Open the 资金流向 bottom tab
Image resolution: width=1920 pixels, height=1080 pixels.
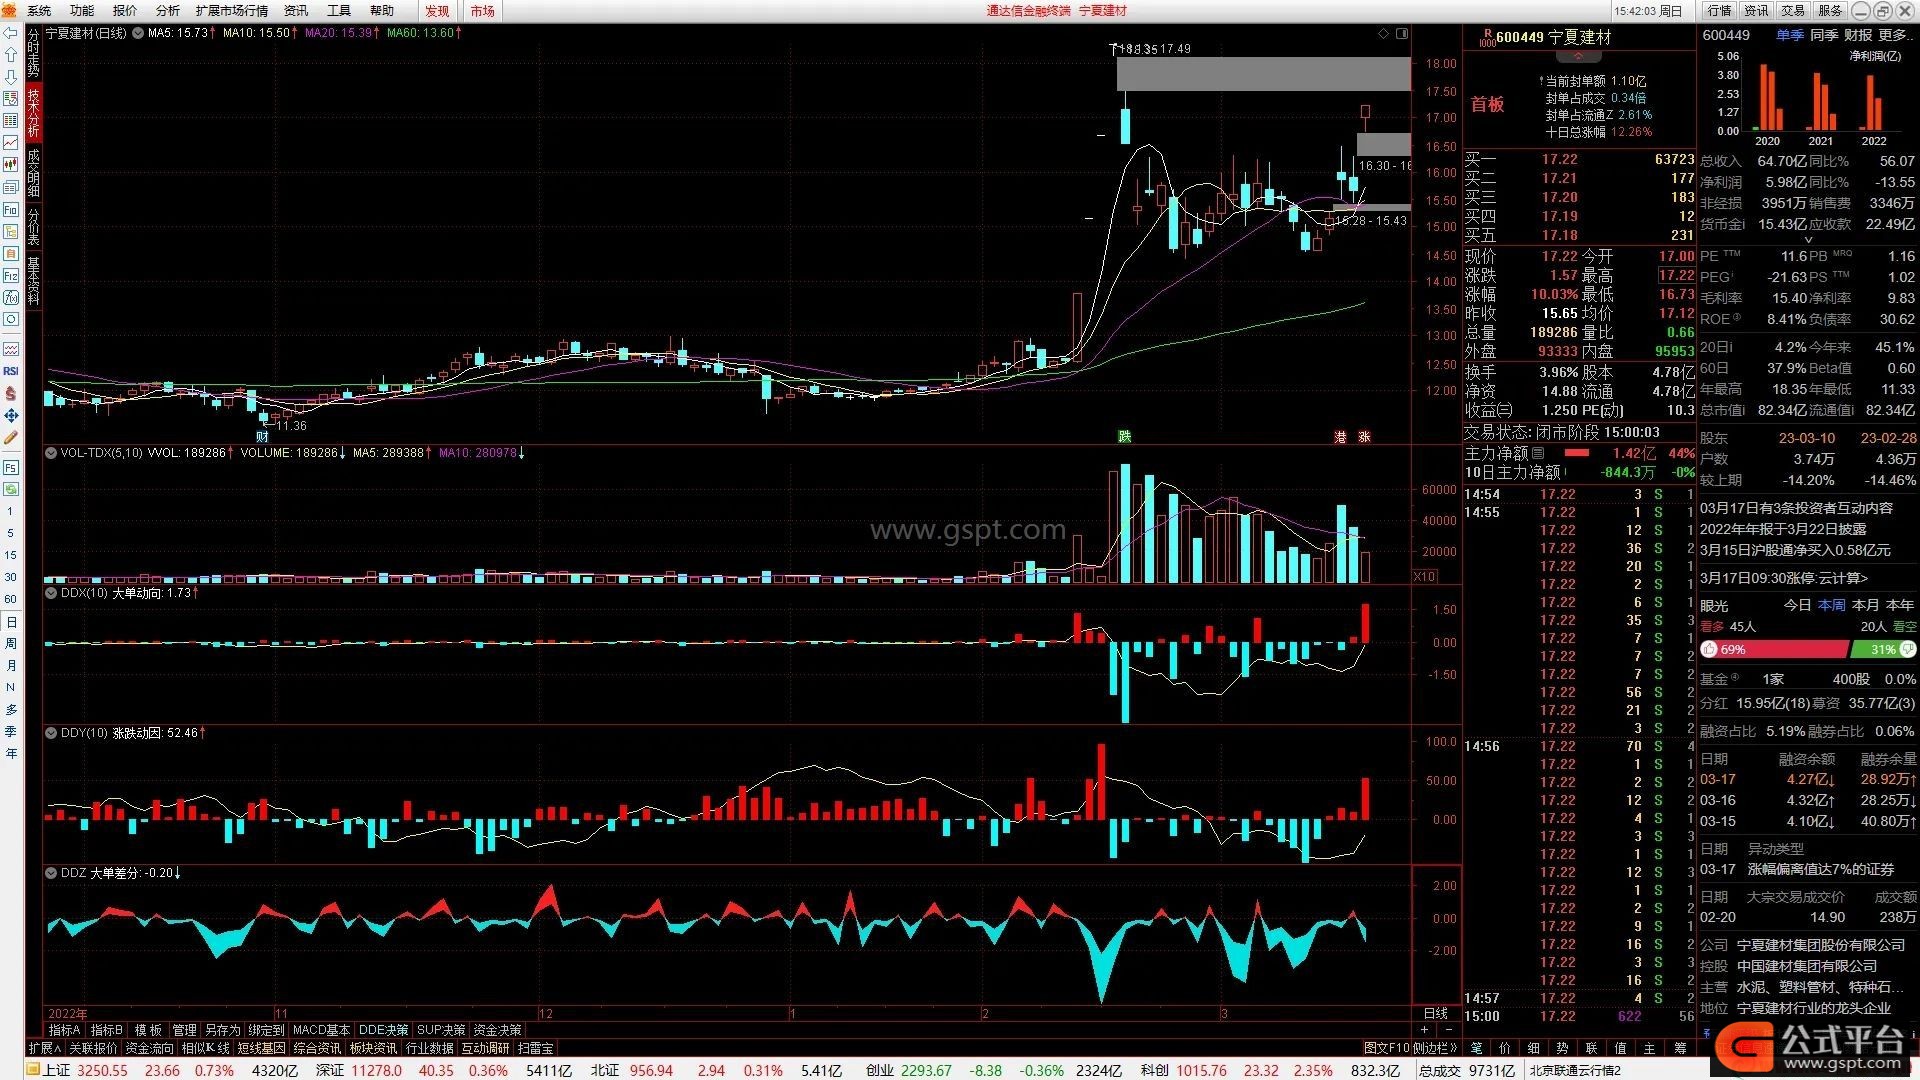coord(150,1048)
